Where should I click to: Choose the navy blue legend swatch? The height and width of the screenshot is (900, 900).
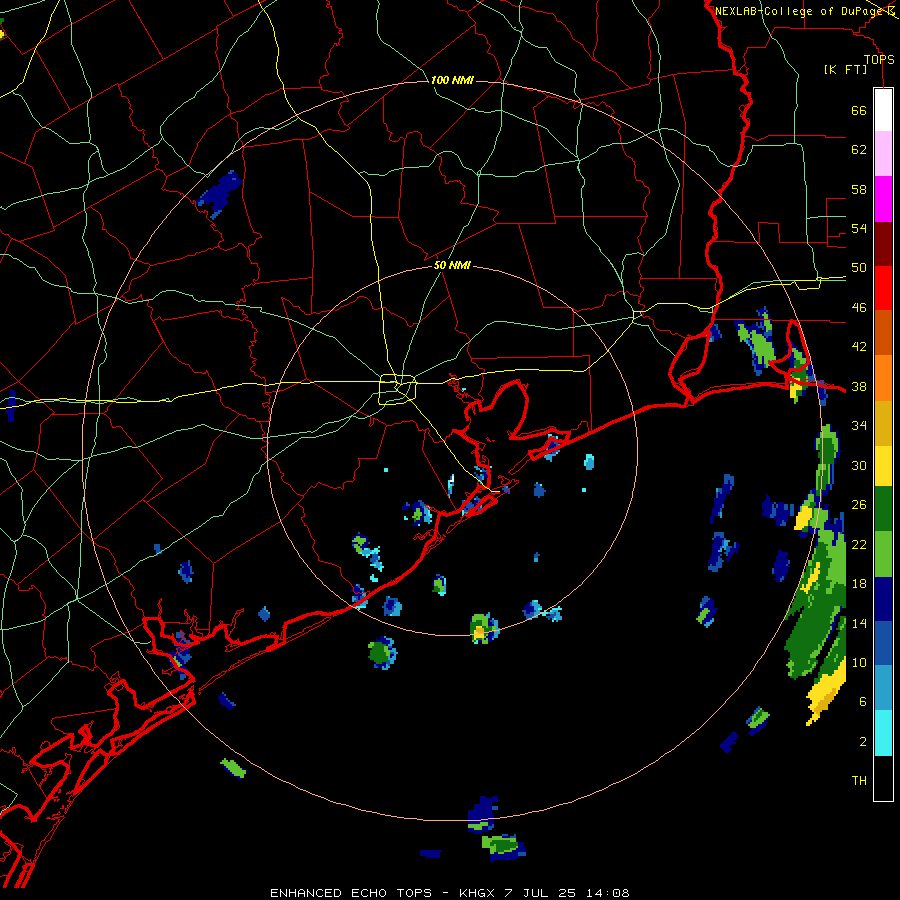click(x=883, y=599)
